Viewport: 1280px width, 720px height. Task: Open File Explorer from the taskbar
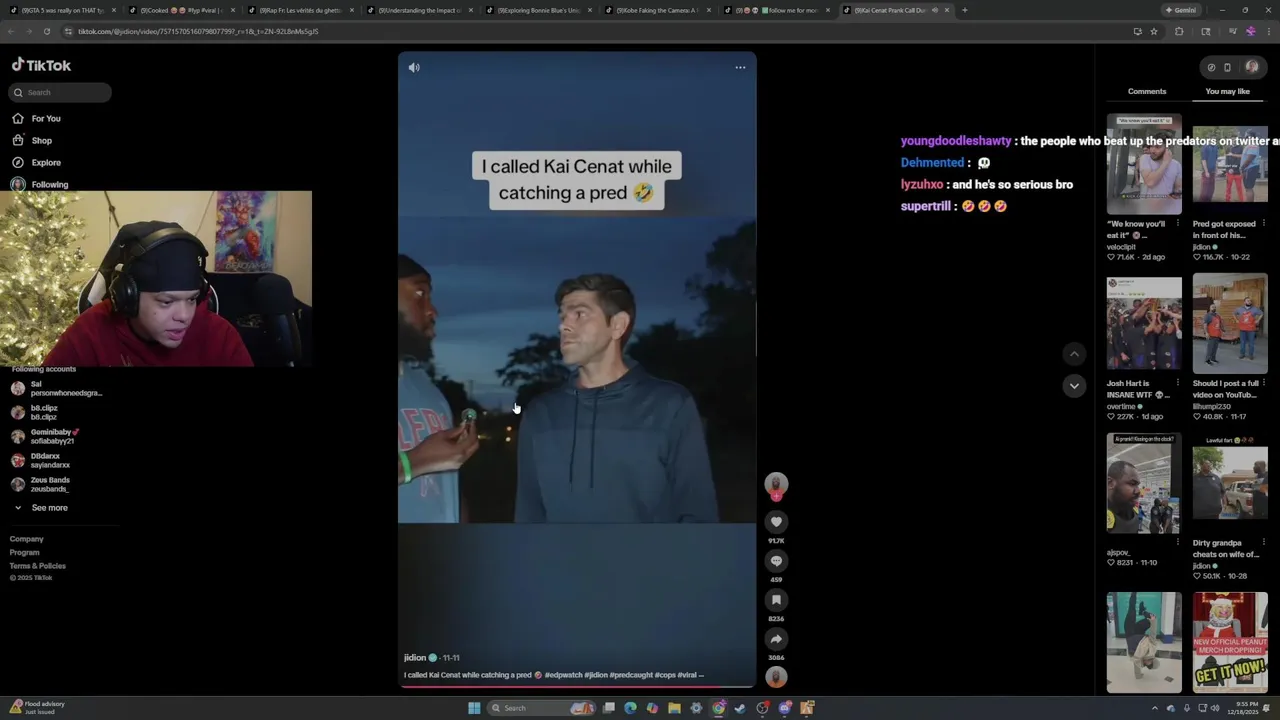674,708
